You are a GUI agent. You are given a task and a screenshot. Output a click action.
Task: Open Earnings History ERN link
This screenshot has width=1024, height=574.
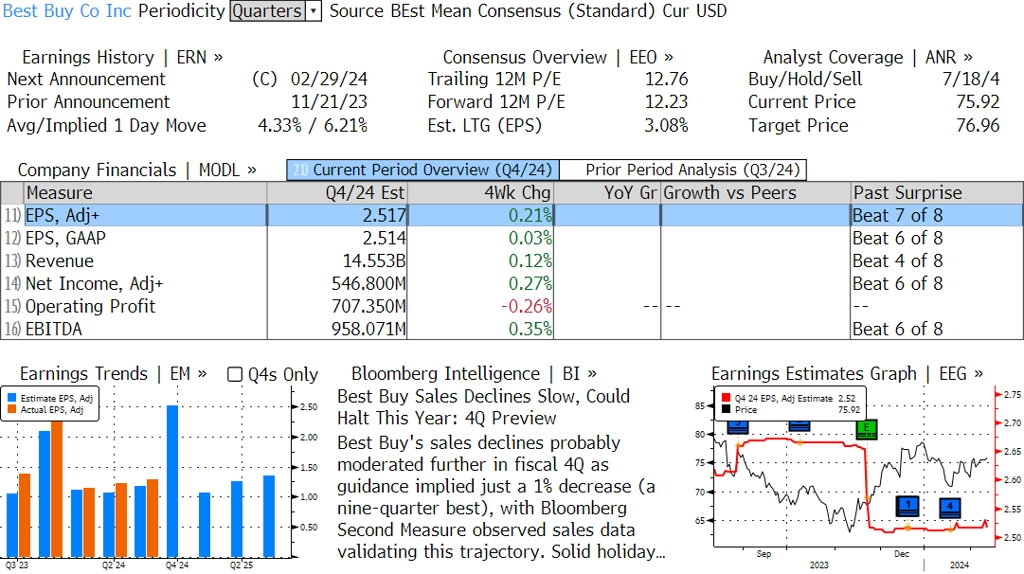pyautogui.click(x=122, y=57)
